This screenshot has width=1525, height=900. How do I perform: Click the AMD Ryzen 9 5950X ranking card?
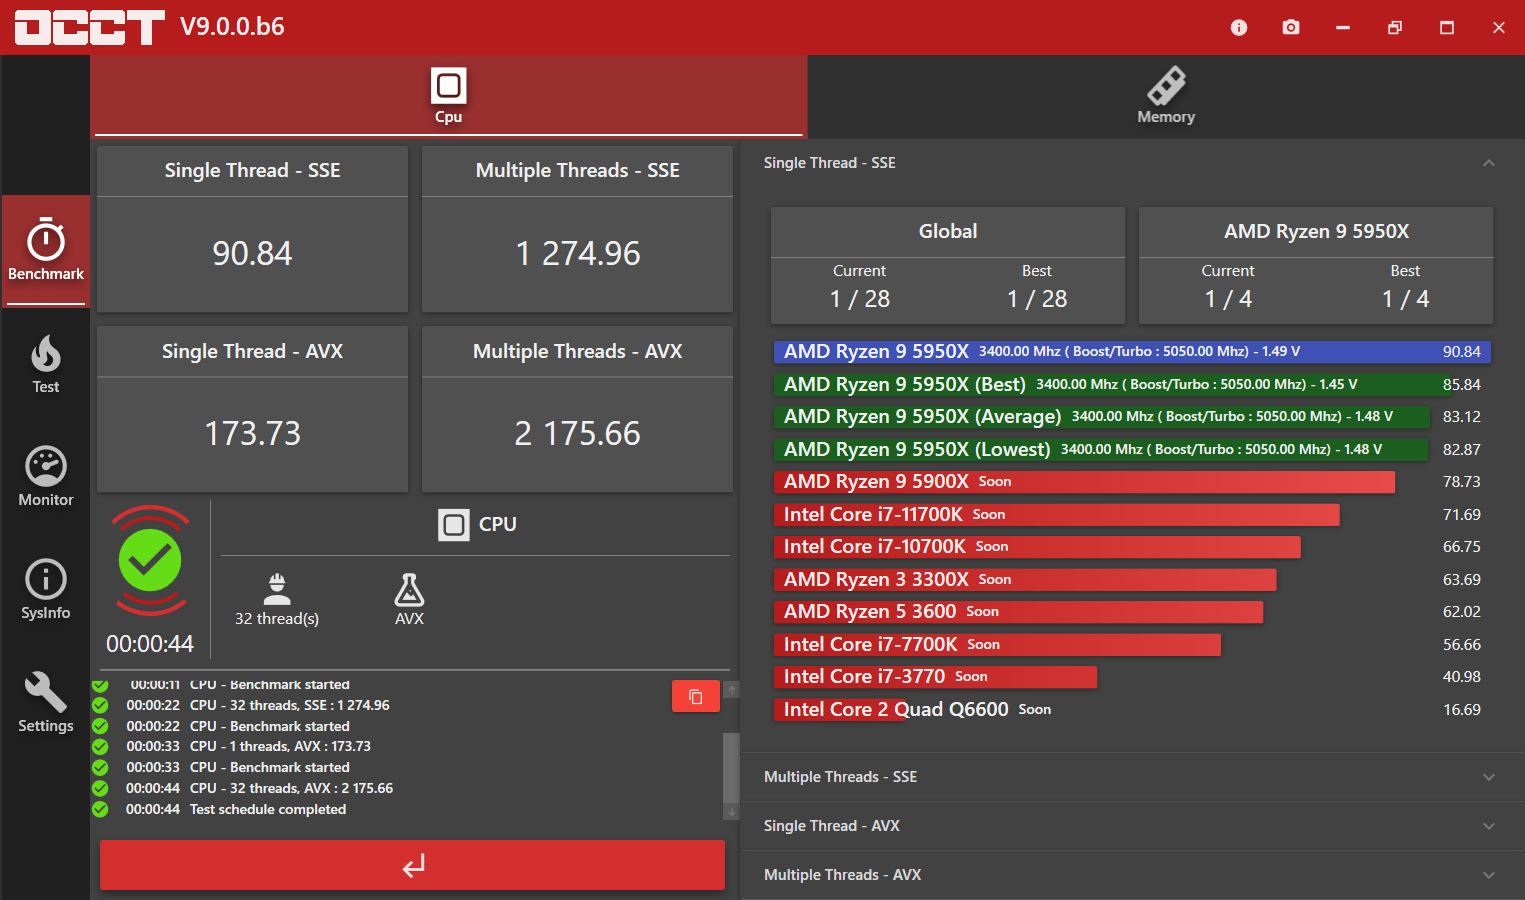pyautogui.click(x=1316, y=265)
